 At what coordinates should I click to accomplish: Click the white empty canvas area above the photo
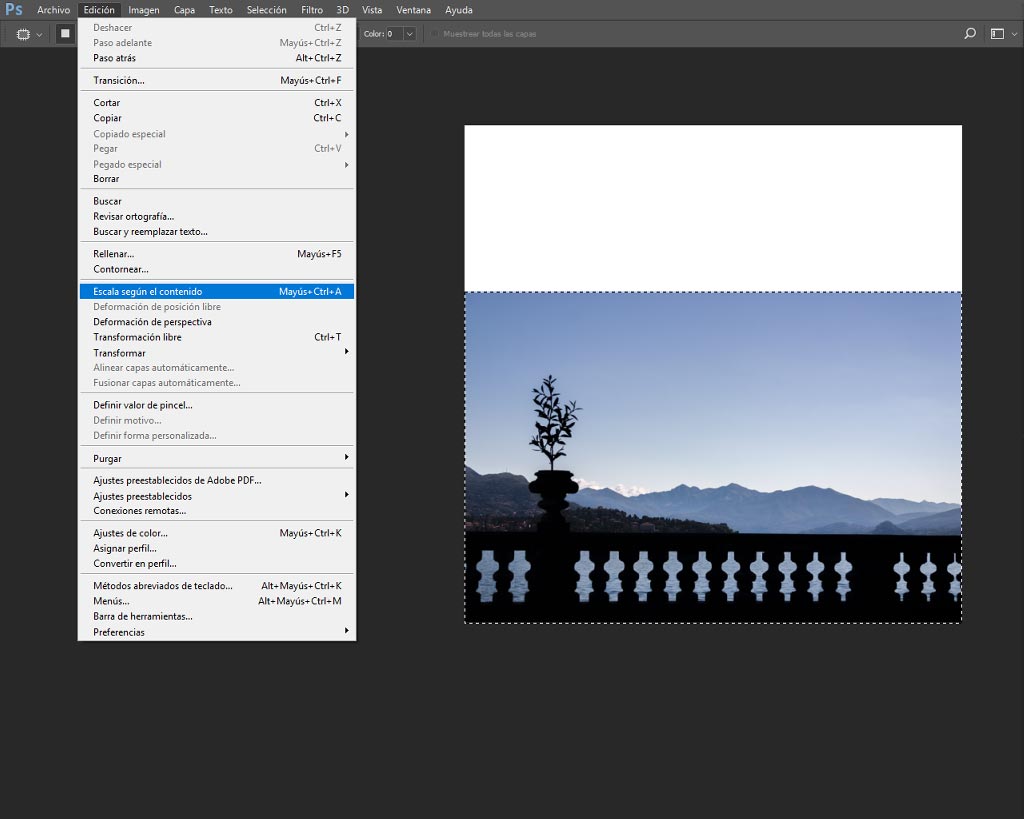pyautogui.click(x=713, y=208)
